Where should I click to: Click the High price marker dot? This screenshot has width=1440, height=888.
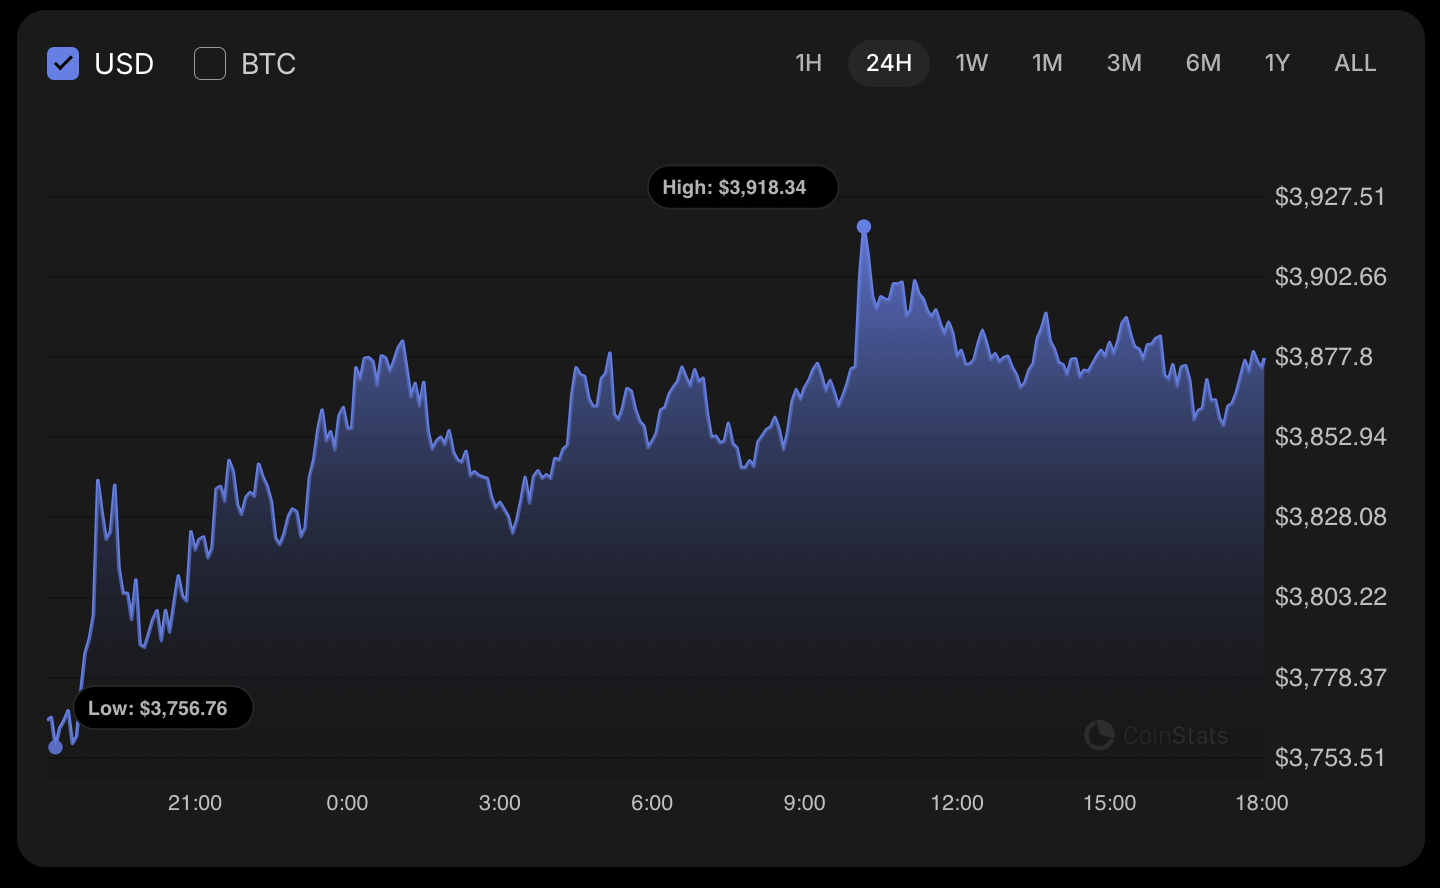864,227
